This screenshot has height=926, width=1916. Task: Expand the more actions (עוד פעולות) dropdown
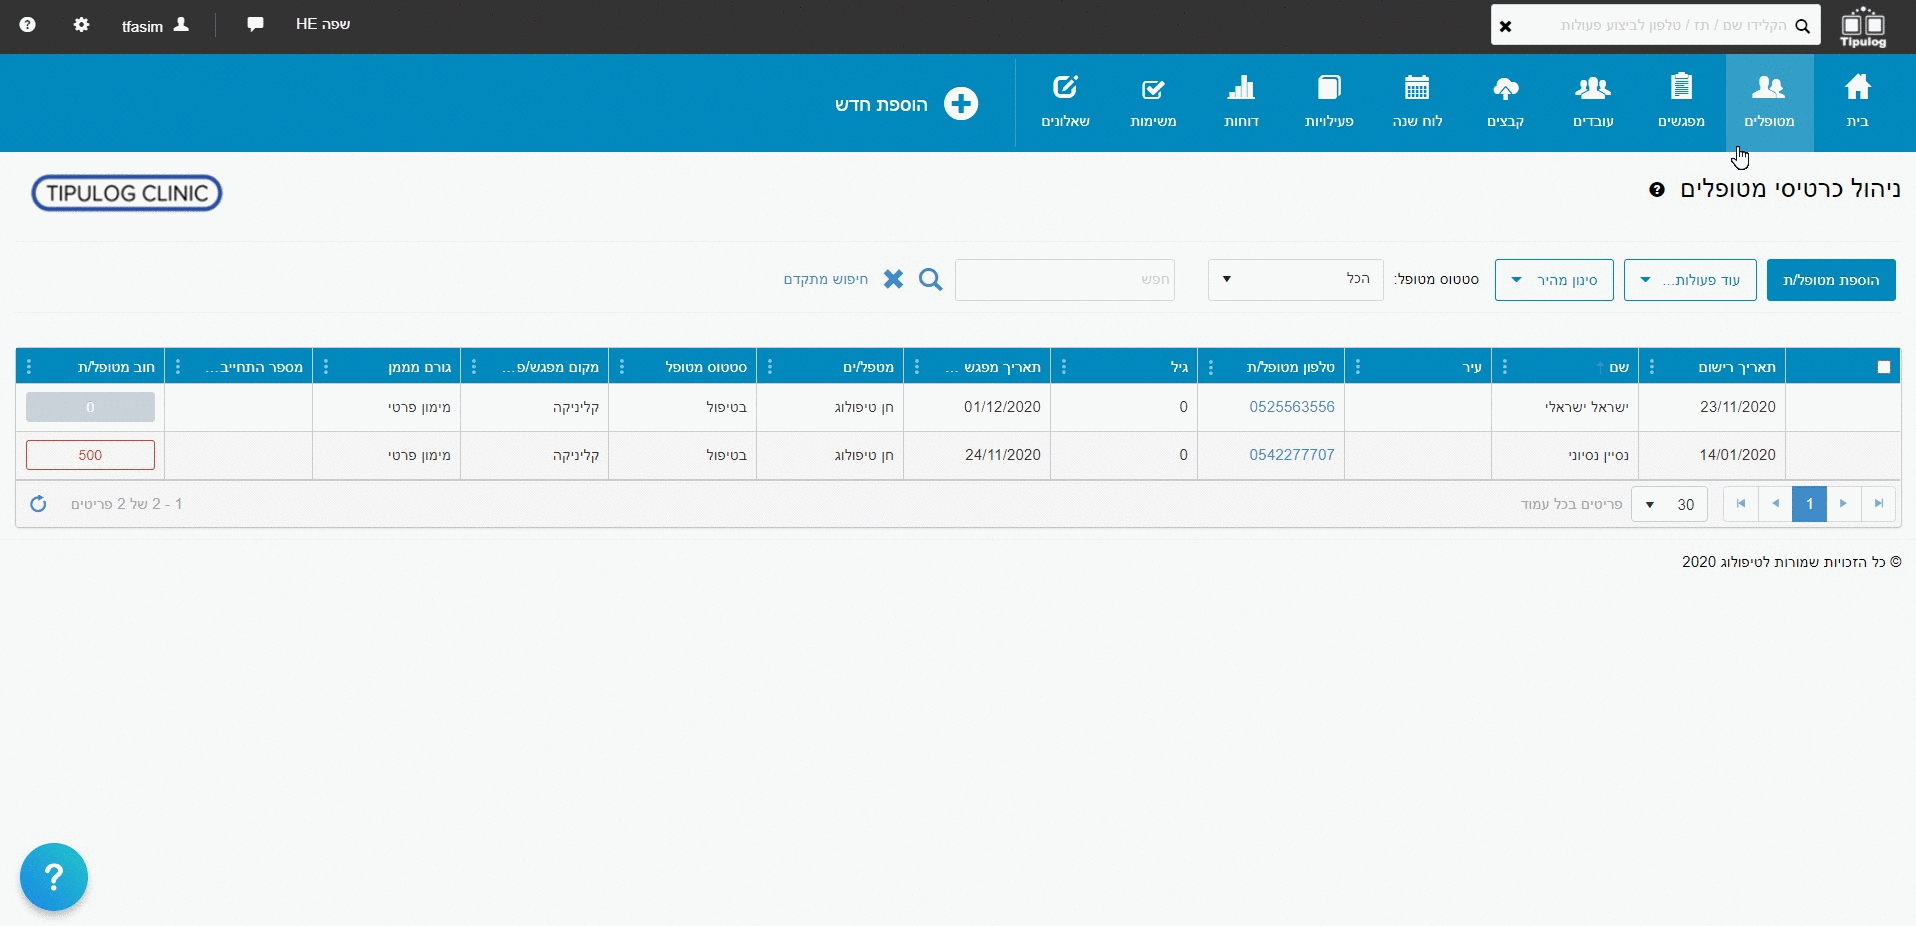(x=1690, y=280)
